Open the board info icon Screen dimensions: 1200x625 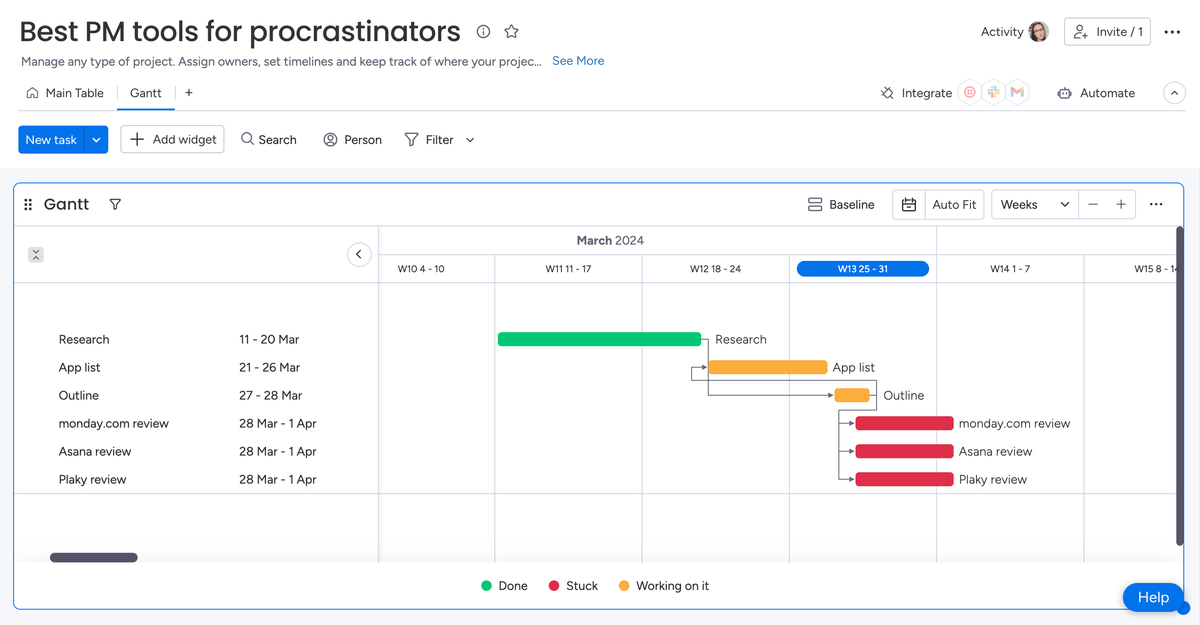click(x=483, y=31)
